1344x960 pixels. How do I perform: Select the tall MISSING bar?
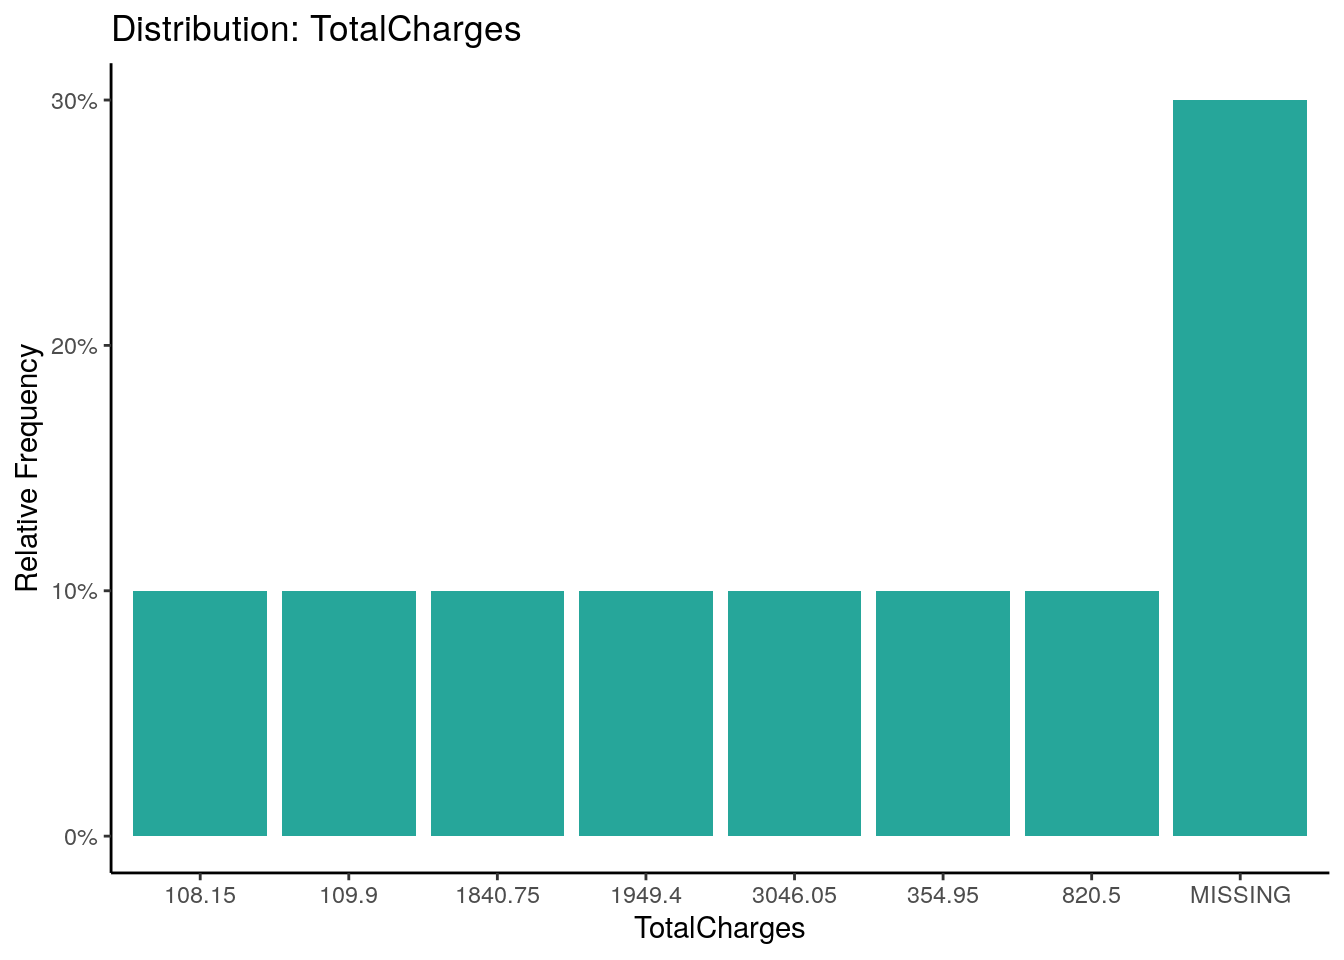[x=1240, y=468]
